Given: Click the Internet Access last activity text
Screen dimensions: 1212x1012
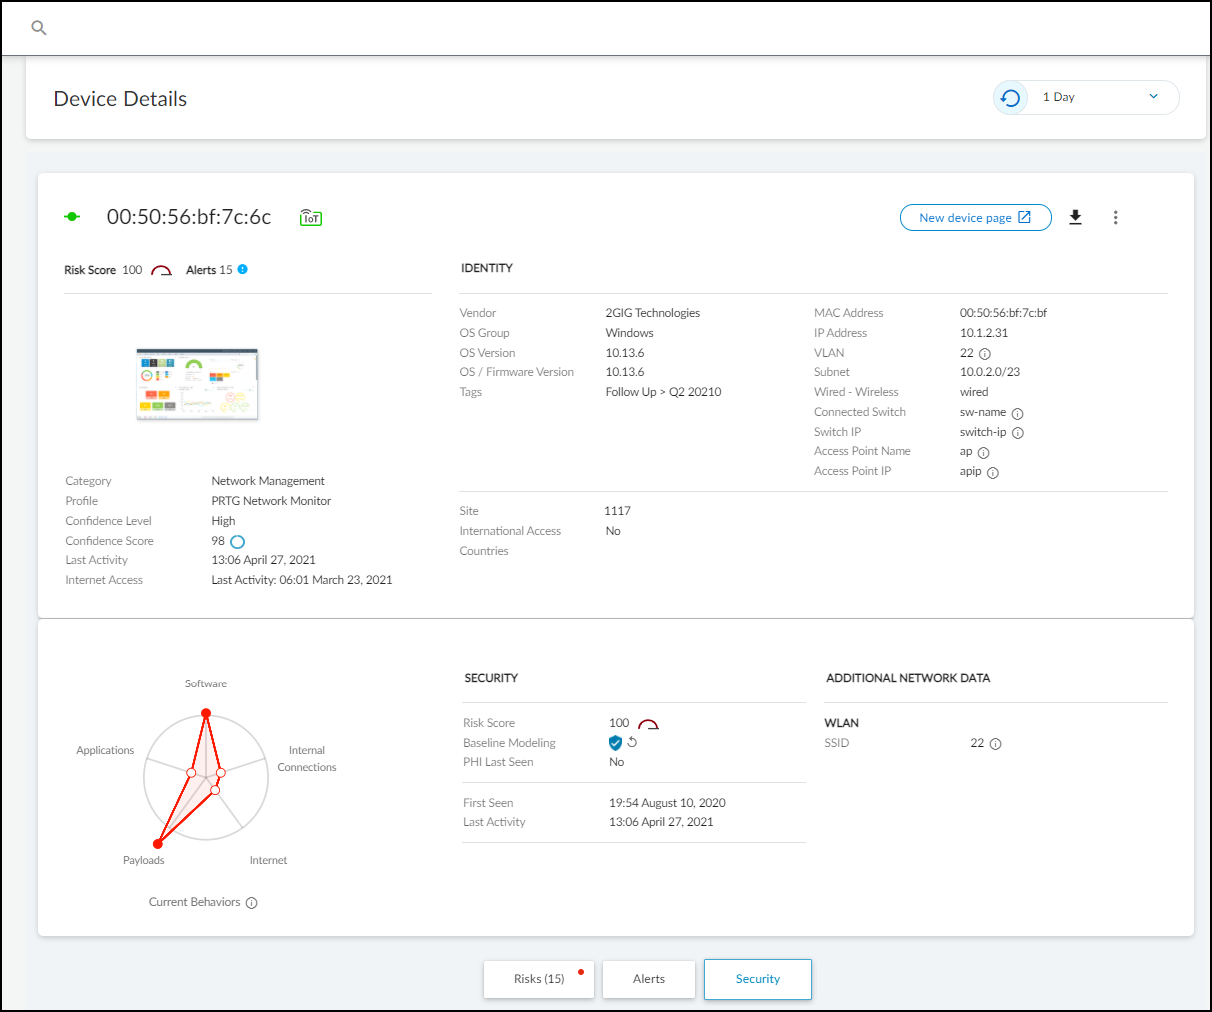Looking at the screenshot, I should click(302, 580).
